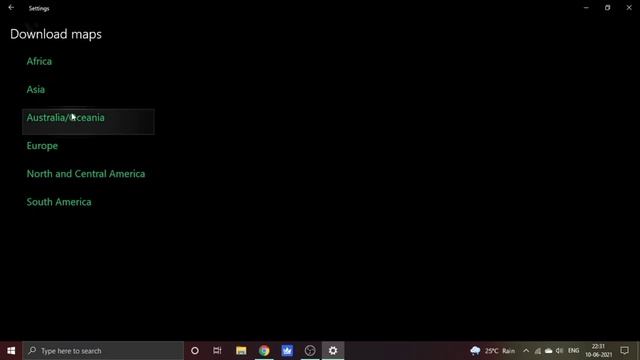Select Australia/Oceania maps region
Screen dimensions: 640x360
click(88, 121)
